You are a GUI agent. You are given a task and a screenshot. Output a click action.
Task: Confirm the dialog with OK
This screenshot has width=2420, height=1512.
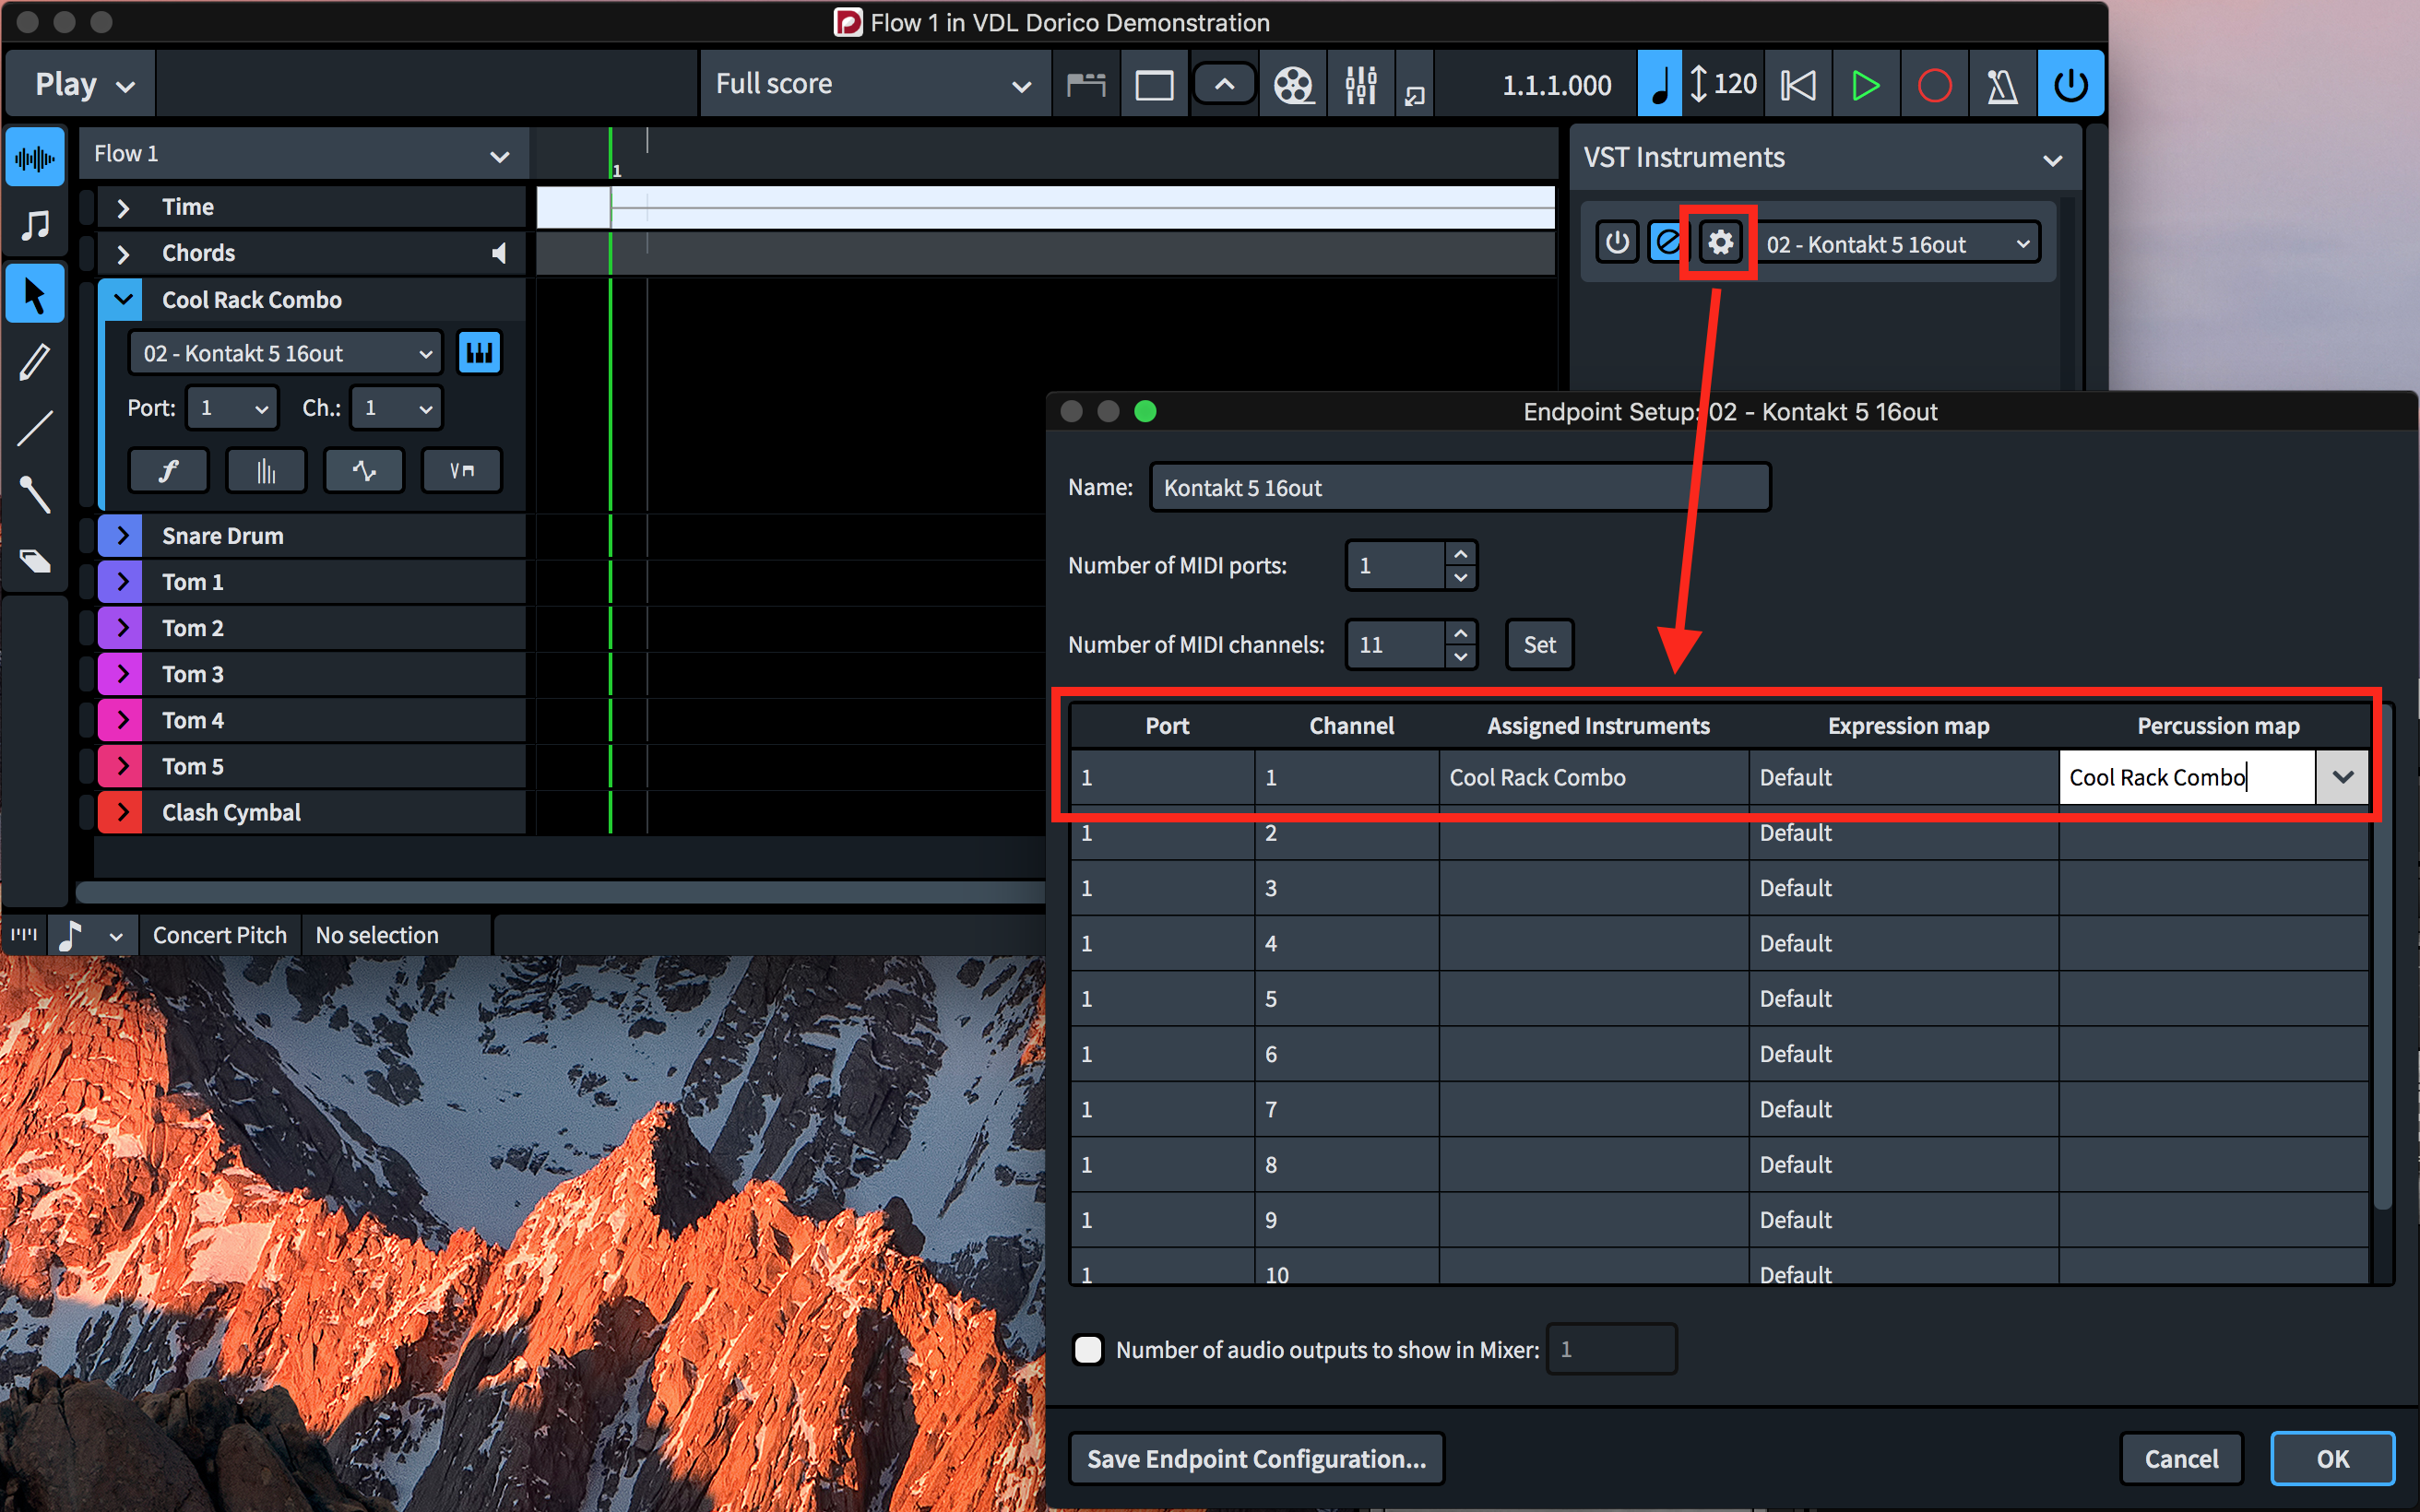(x=2332, y=1459)
